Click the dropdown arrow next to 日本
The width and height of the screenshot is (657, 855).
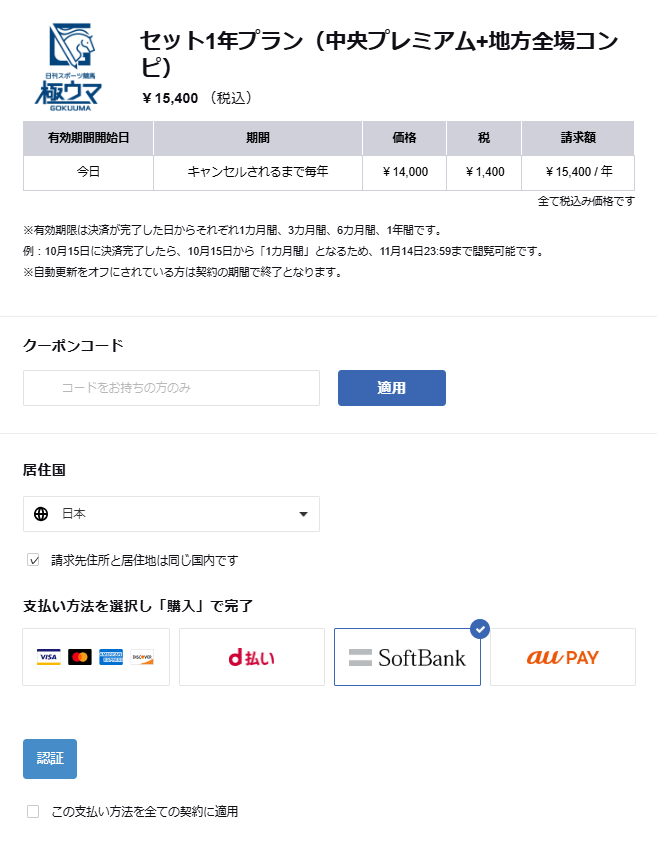(x=304, y=514)
